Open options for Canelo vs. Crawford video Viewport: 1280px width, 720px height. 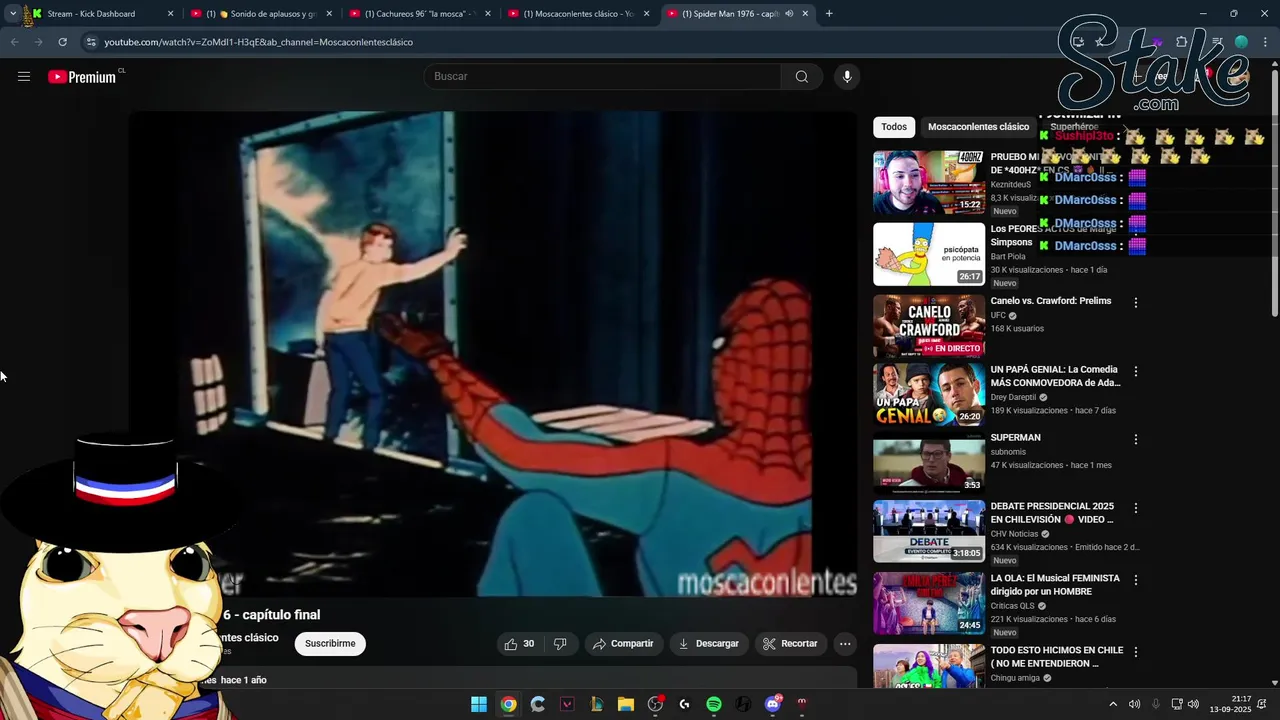[x=1135, y=303]
